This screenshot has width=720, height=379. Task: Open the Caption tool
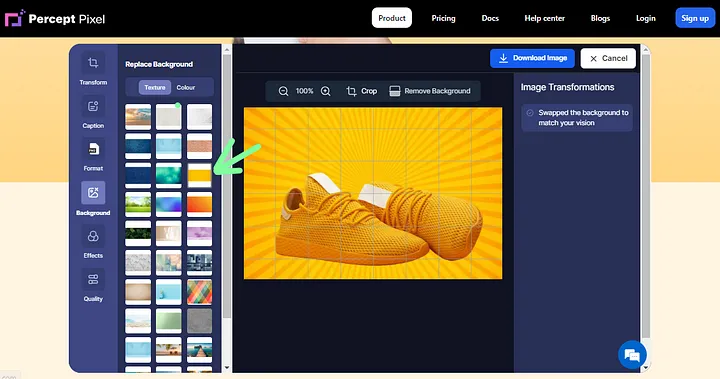tap(93, 113)
